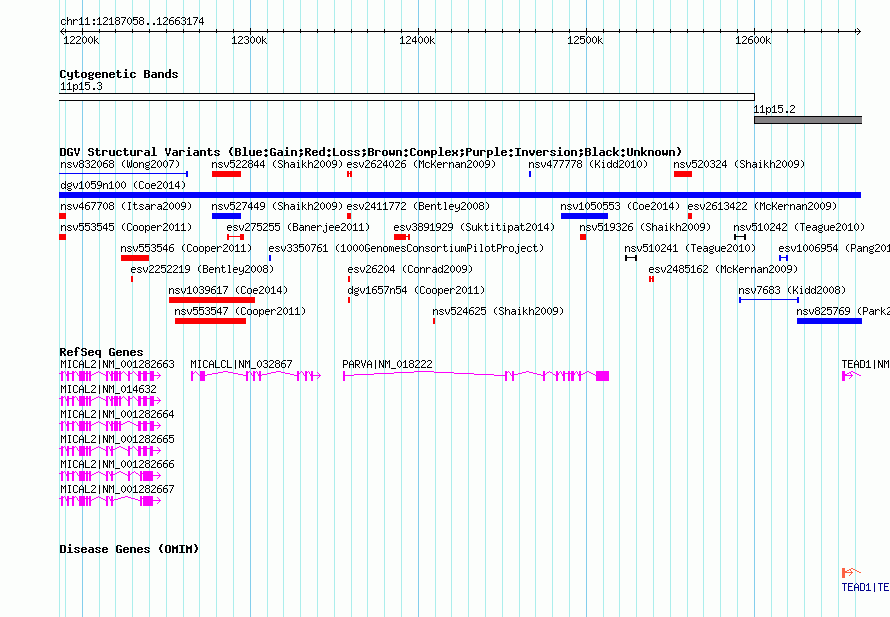Select the nsv553546 red loss bar
Screen dimensions: 890x617
pos(135,258)
